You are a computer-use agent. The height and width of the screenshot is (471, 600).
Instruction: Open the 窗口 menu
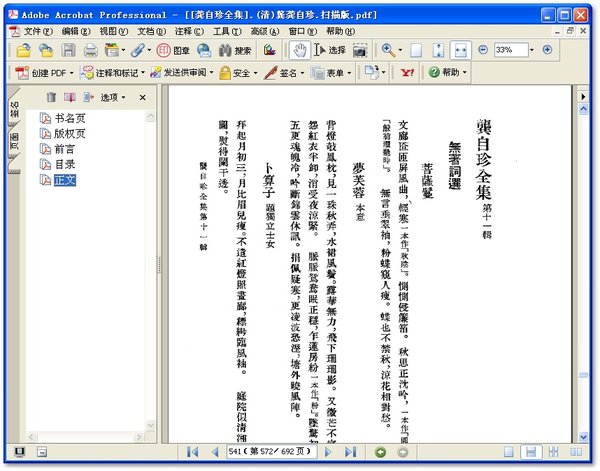click(x=303, y=31)
